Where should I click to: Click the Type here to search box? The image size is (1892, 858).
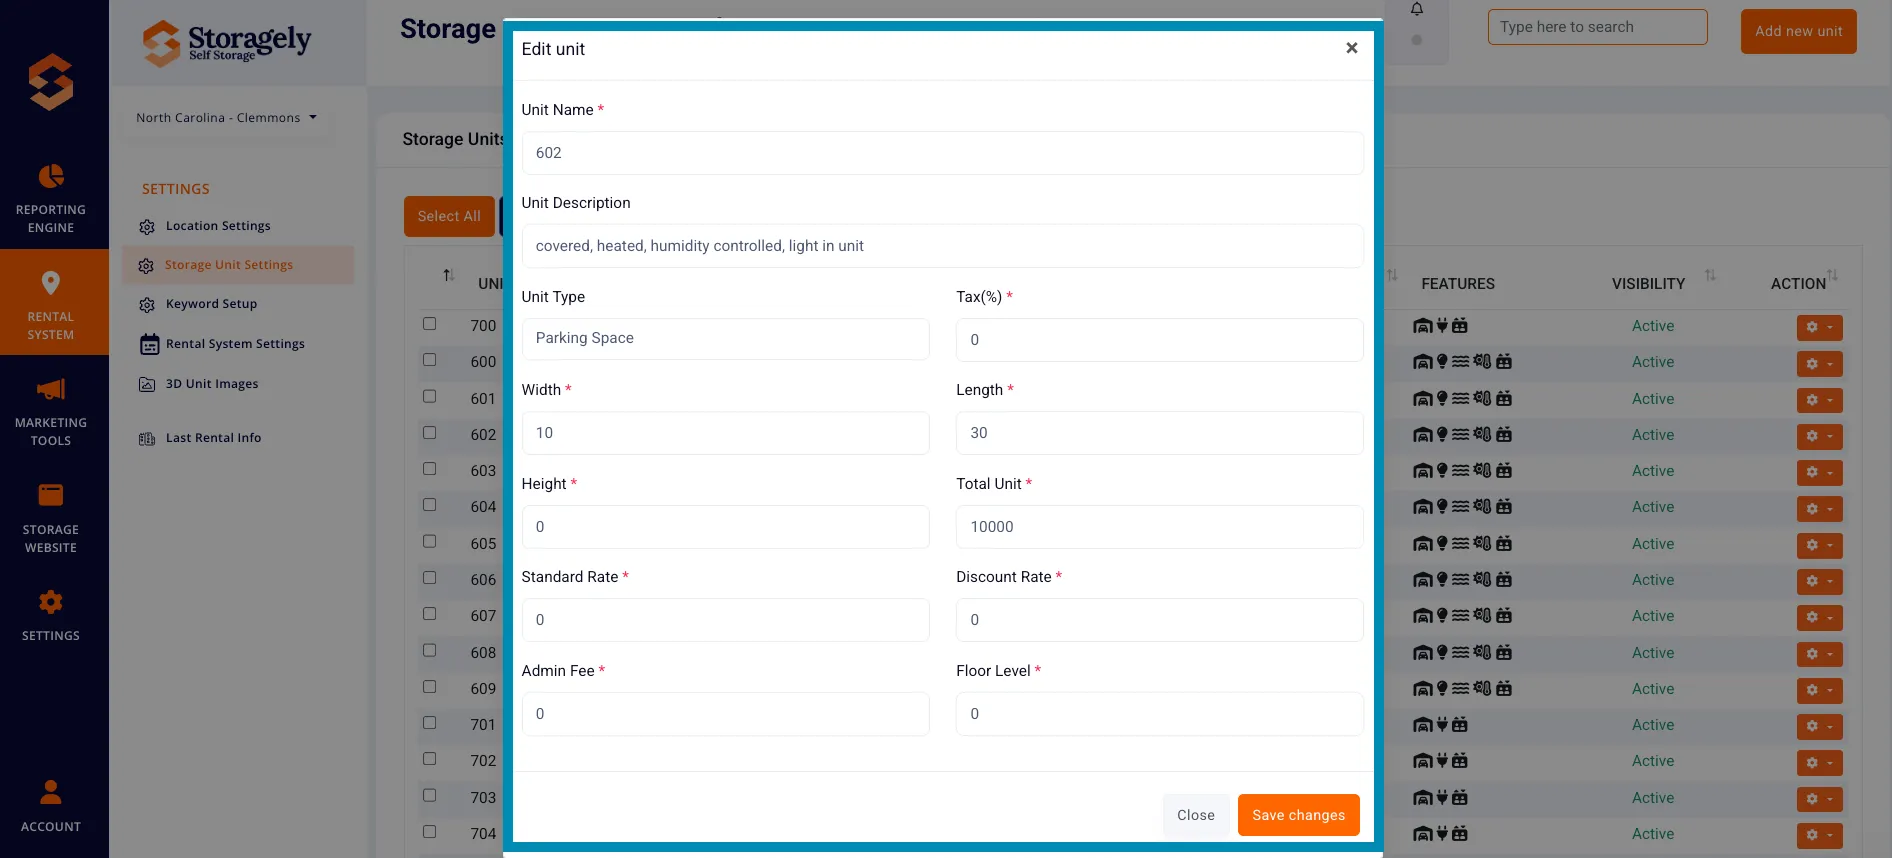pos(1597,27)
